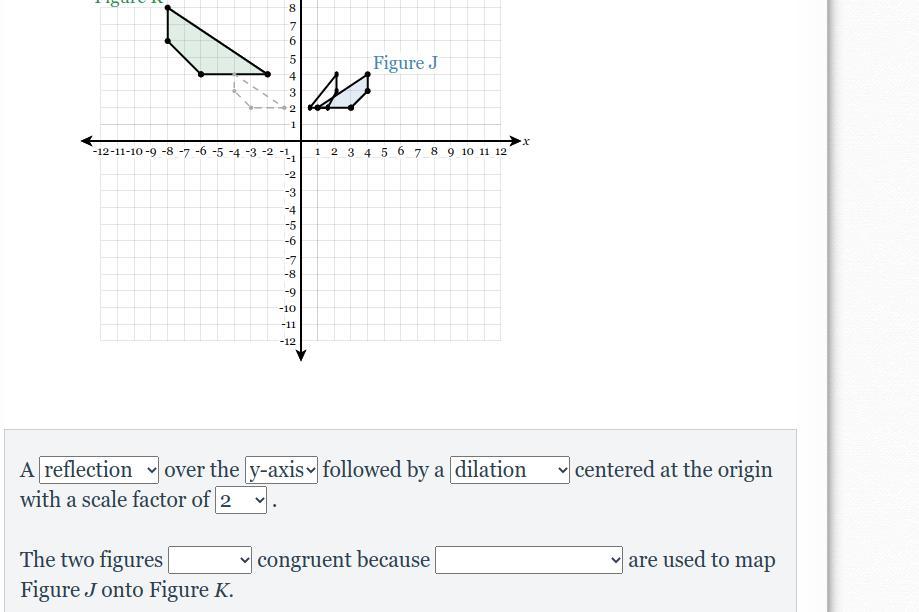919x612 pixels.
Task: Select Figure K vertex at (-6, 4)
Action: pyautogui.click(x=201, y=74)
